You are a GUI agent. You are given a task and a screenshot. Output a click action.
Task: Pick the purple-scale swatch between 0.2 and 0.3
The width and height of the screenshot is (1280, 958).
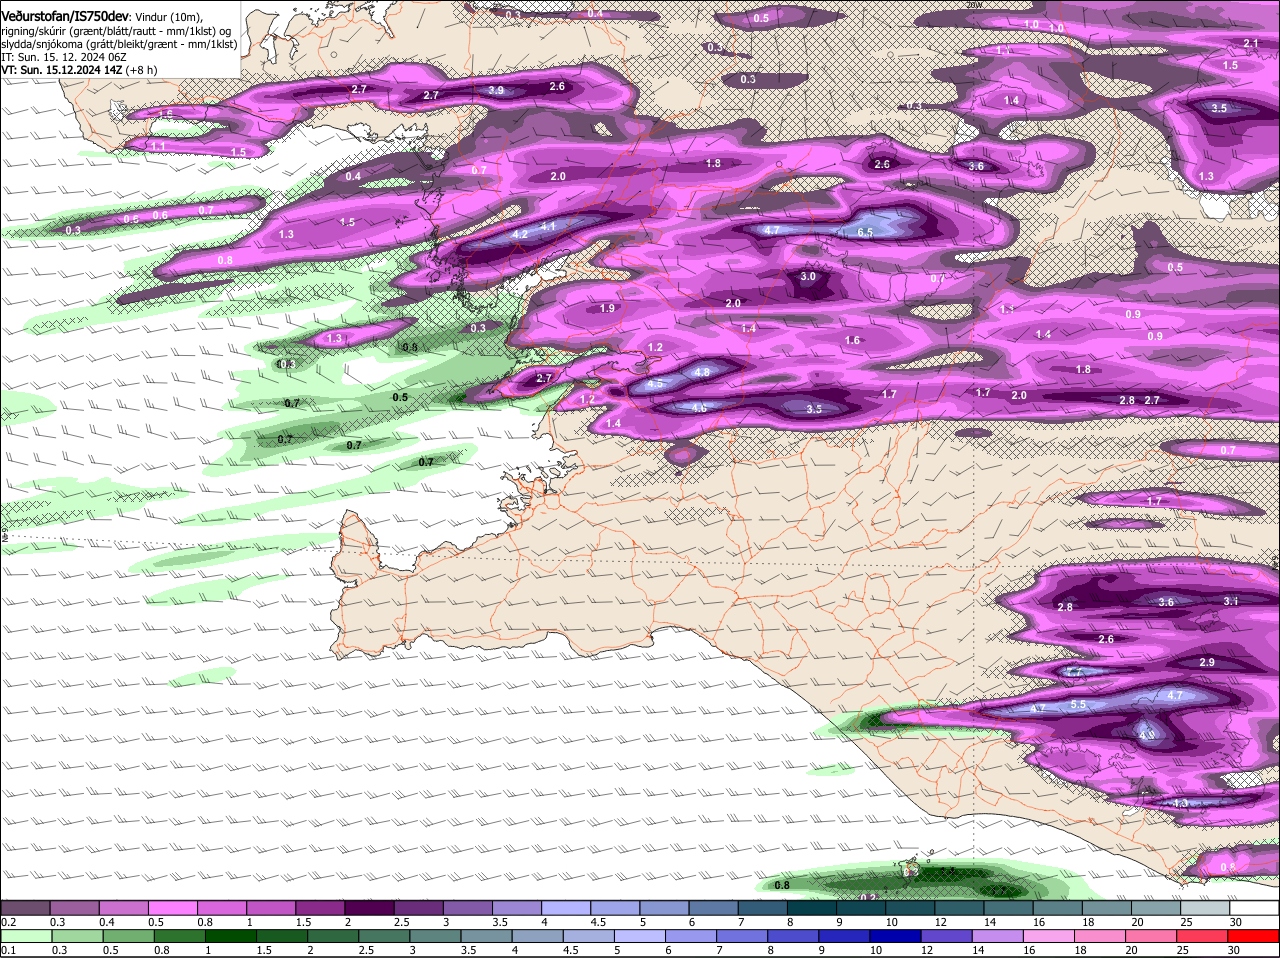point(25,908)
